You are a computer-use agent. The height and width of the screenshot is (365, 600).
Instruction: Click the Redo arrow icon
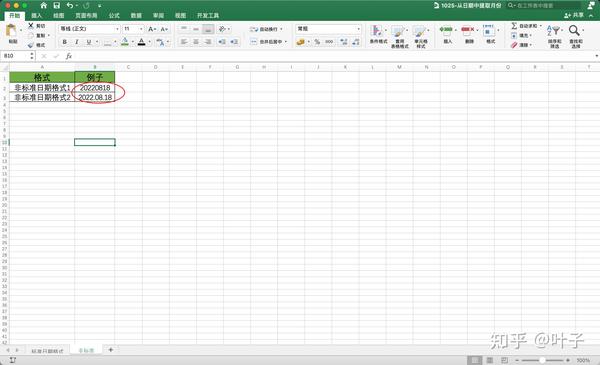86,5
